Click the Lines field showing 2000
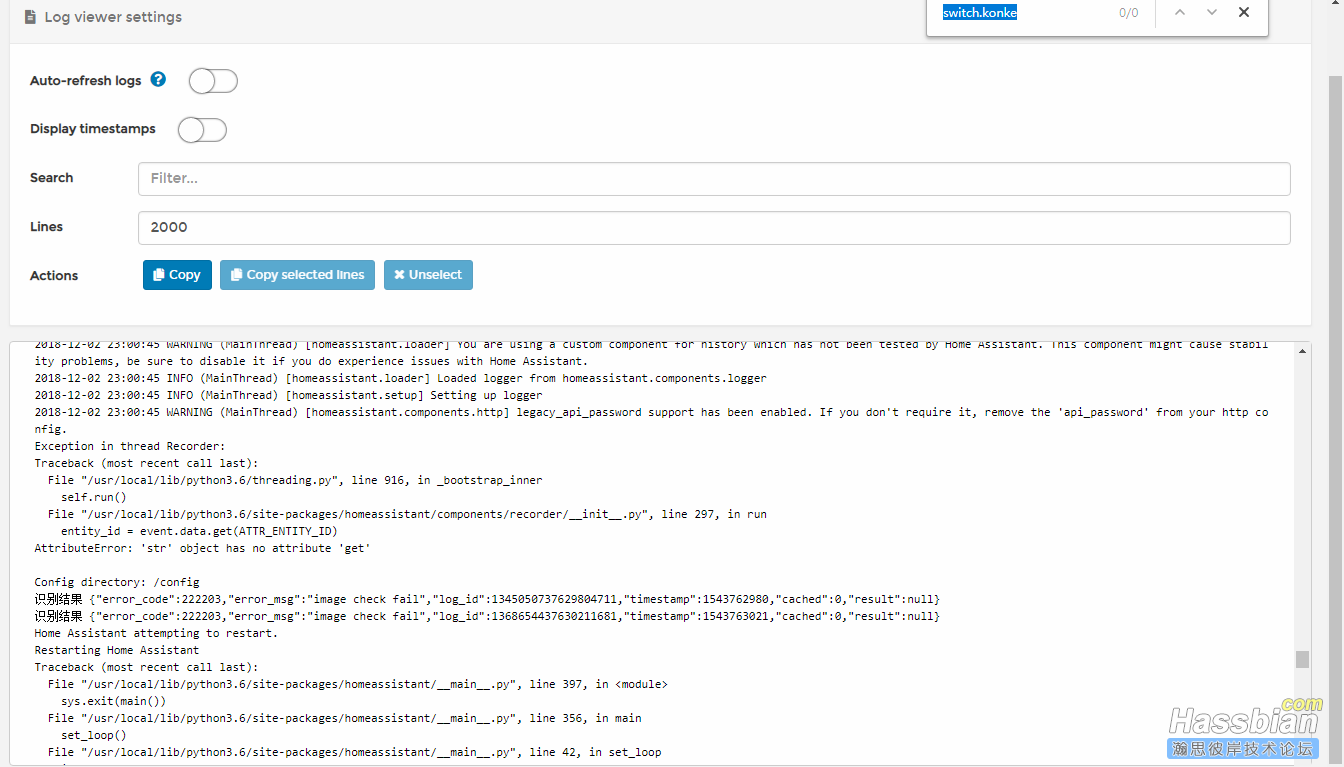The image size is (1344, 767). point(714,228)
